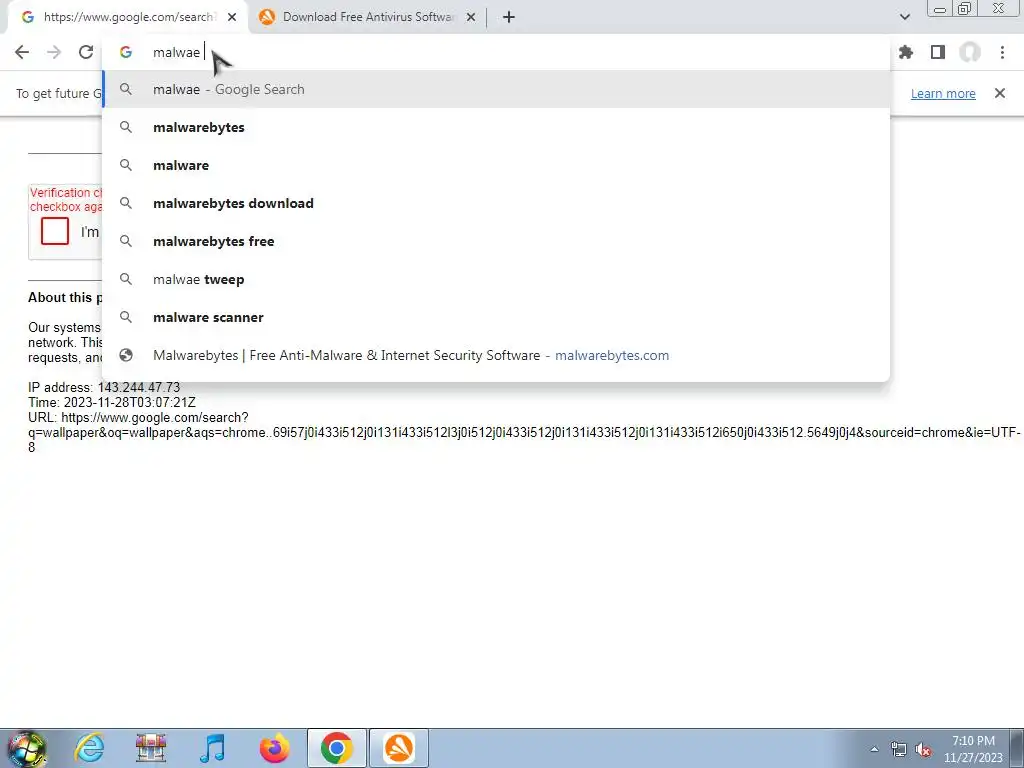Open the Windows Explorer taskbar icon
Viewport: 1024px width, 768px height.
click(x=151, y=748)
